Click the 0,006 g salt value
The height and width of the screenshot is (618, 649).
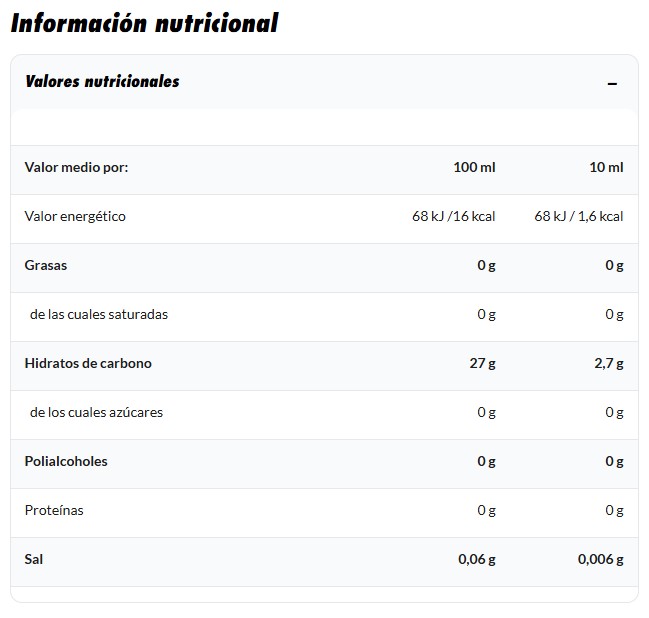pyautogui.click(x=600, y=559)
